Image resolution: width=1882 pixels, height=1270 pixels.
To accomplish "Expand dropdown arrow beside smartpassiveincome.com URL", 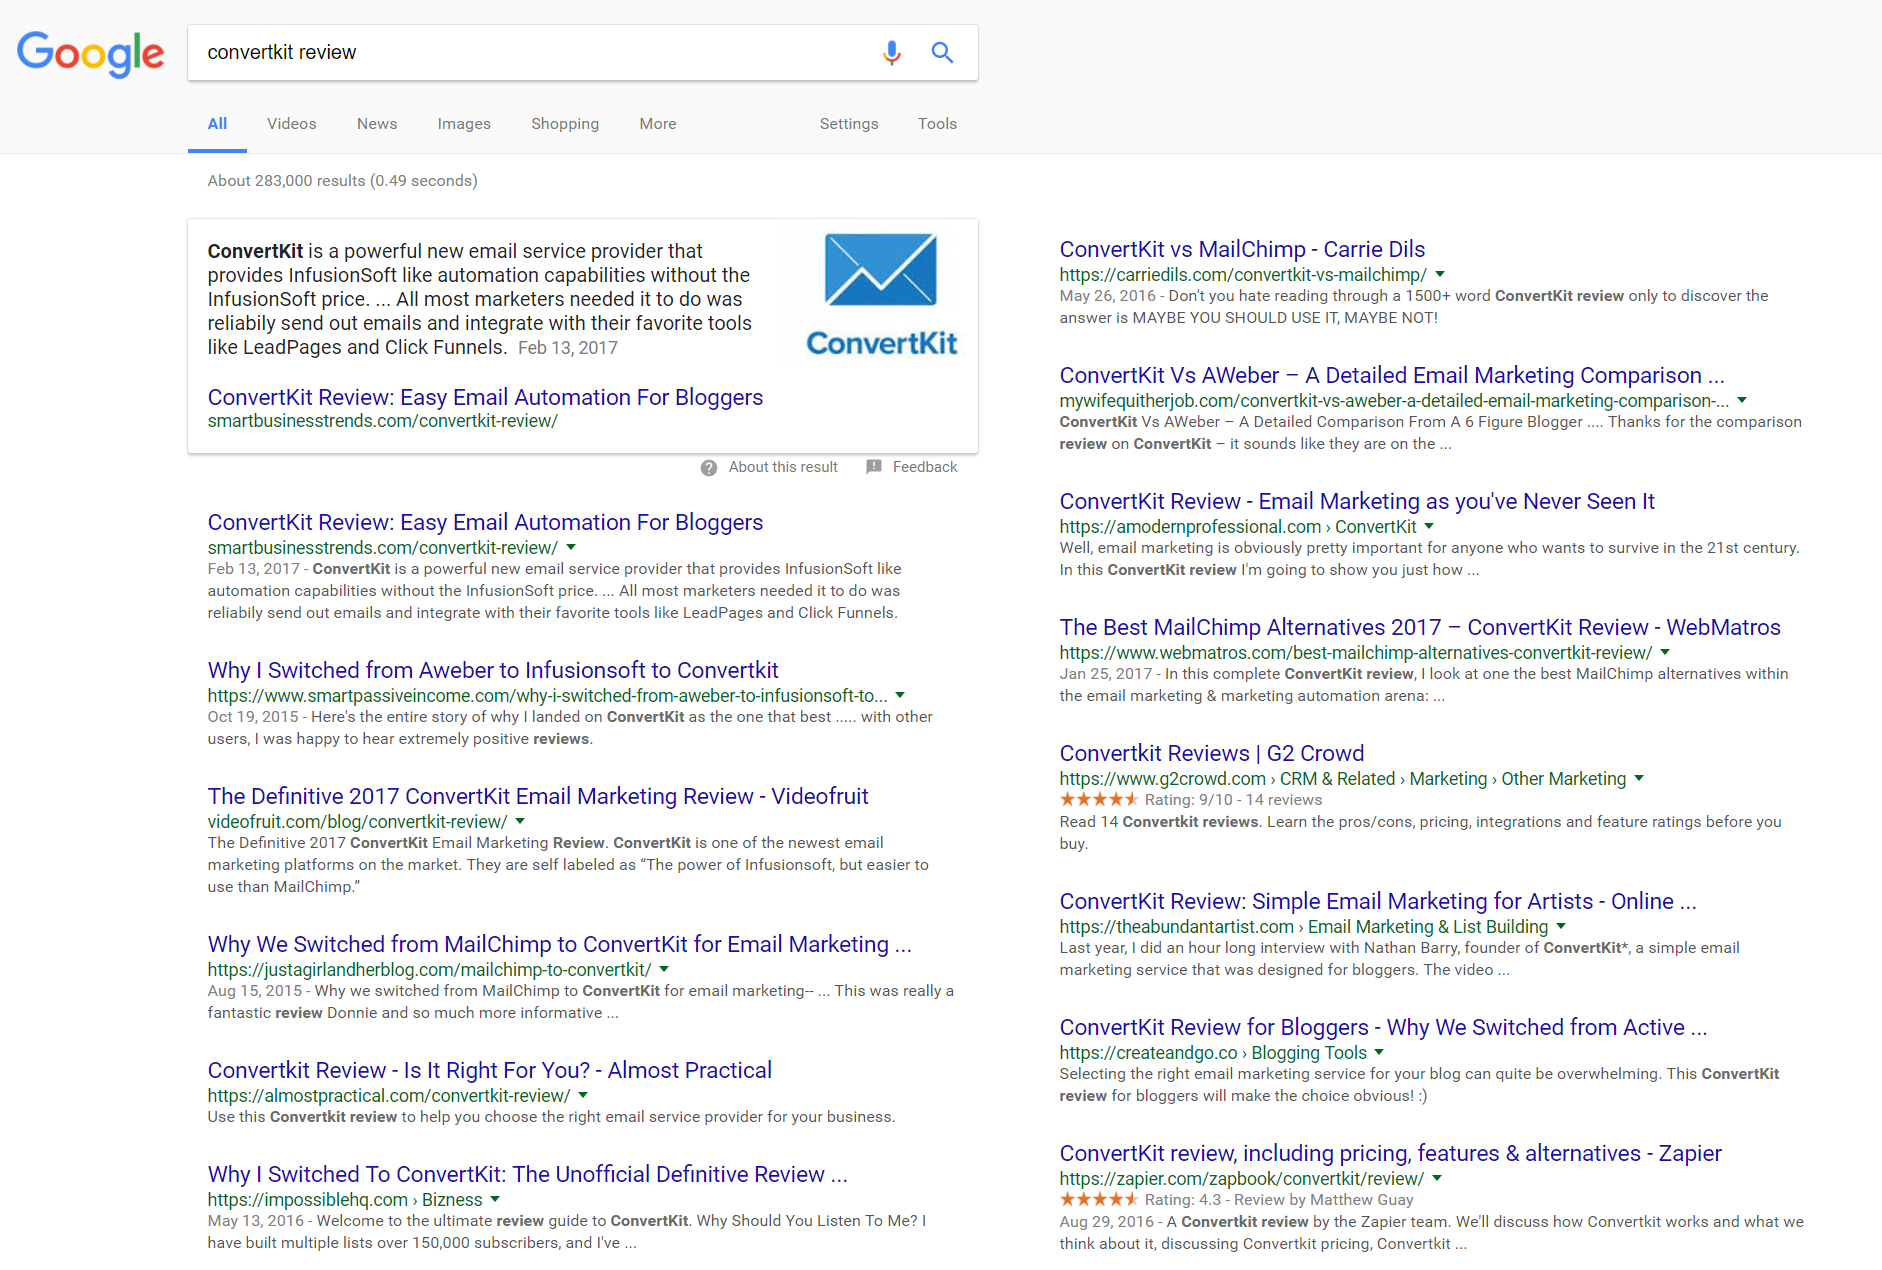I will [x=900, y=695].
